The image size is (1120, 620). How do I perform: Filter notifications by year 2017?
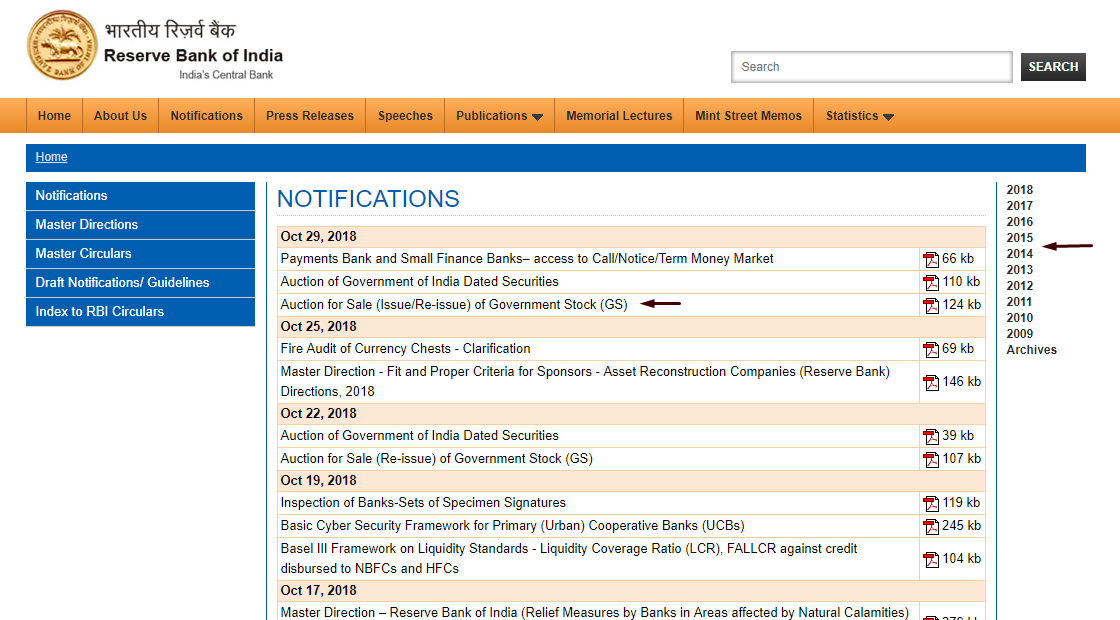click(1019, 206)
